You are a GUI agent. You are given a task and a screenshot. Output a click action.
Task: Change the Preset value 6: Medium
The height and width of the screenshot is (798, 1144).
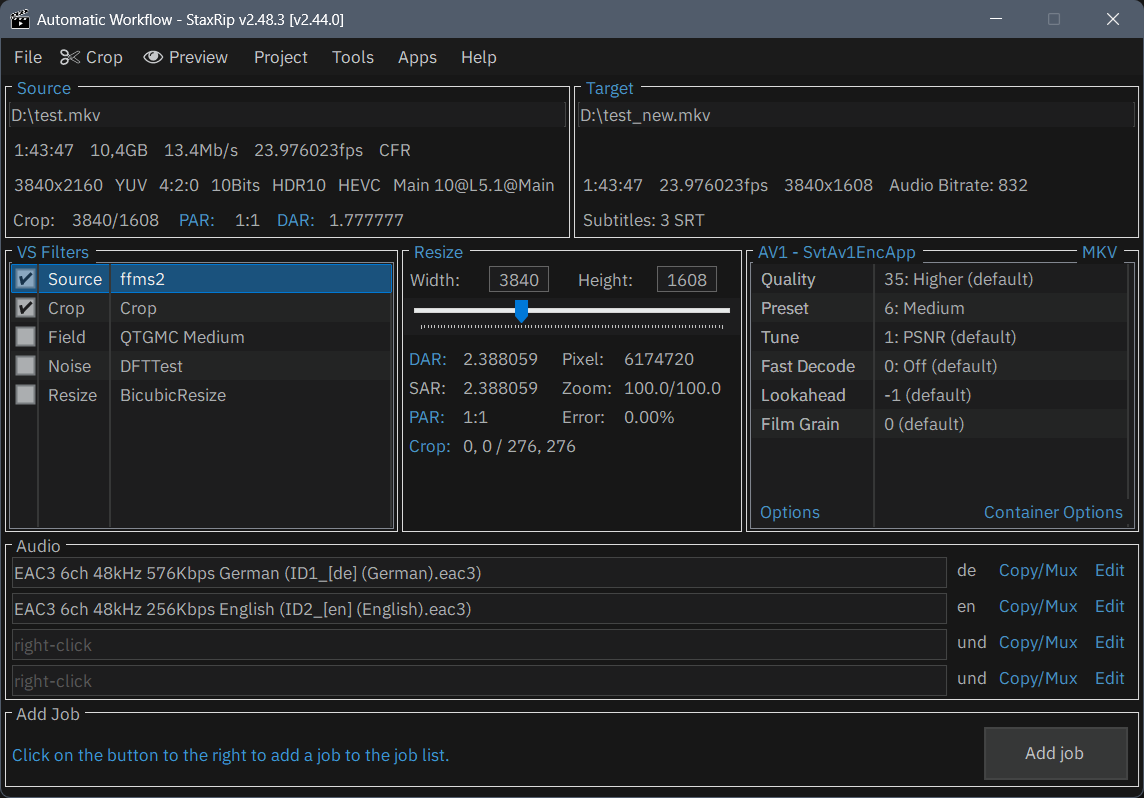point(924,308)
